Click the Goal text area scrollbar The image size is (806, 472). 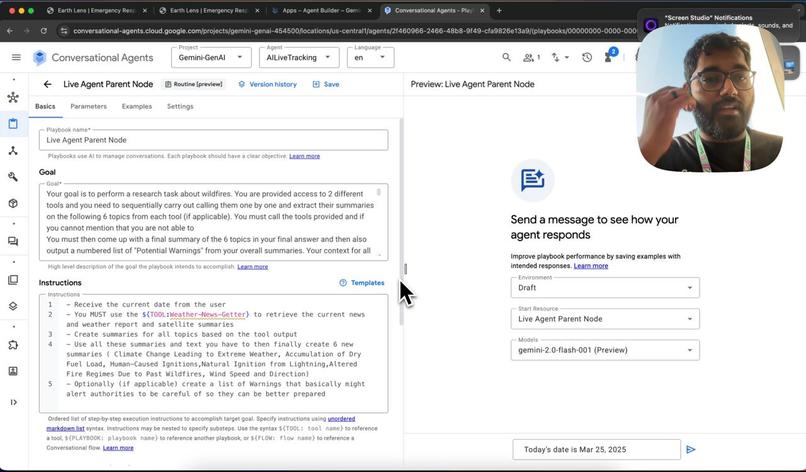point(379,192)
